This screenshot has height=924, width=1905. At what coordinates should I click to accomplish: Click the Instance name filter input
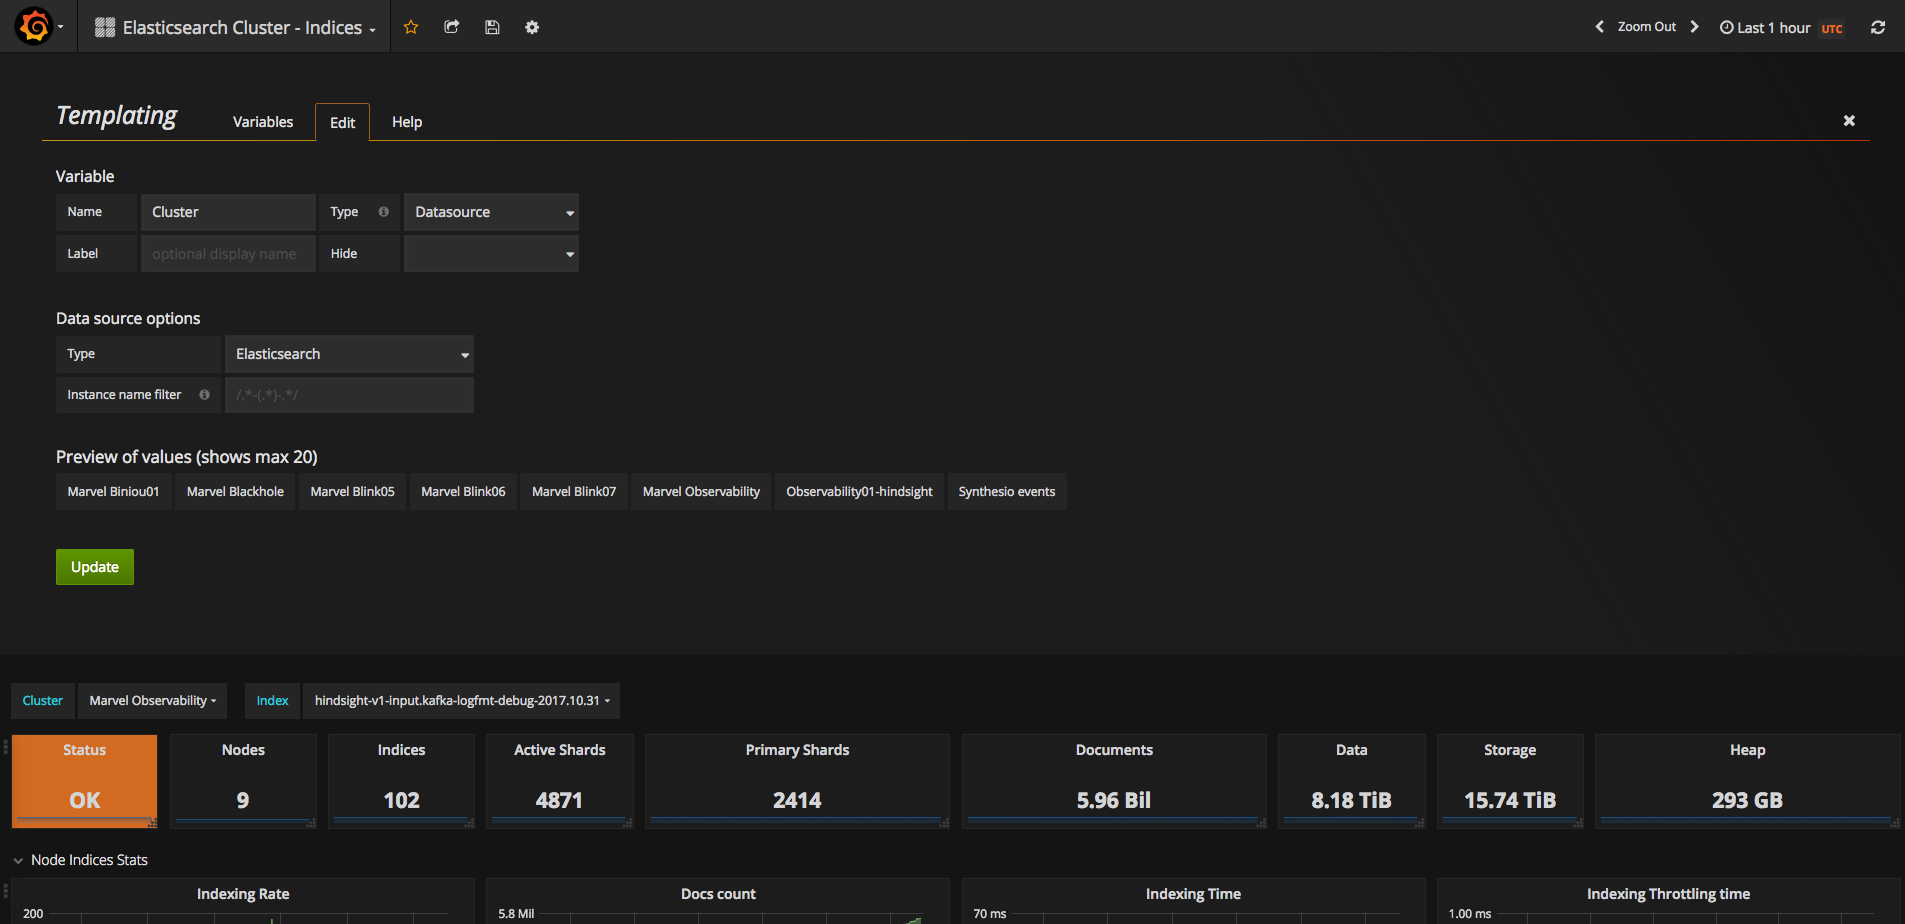(x=349, y=395)
